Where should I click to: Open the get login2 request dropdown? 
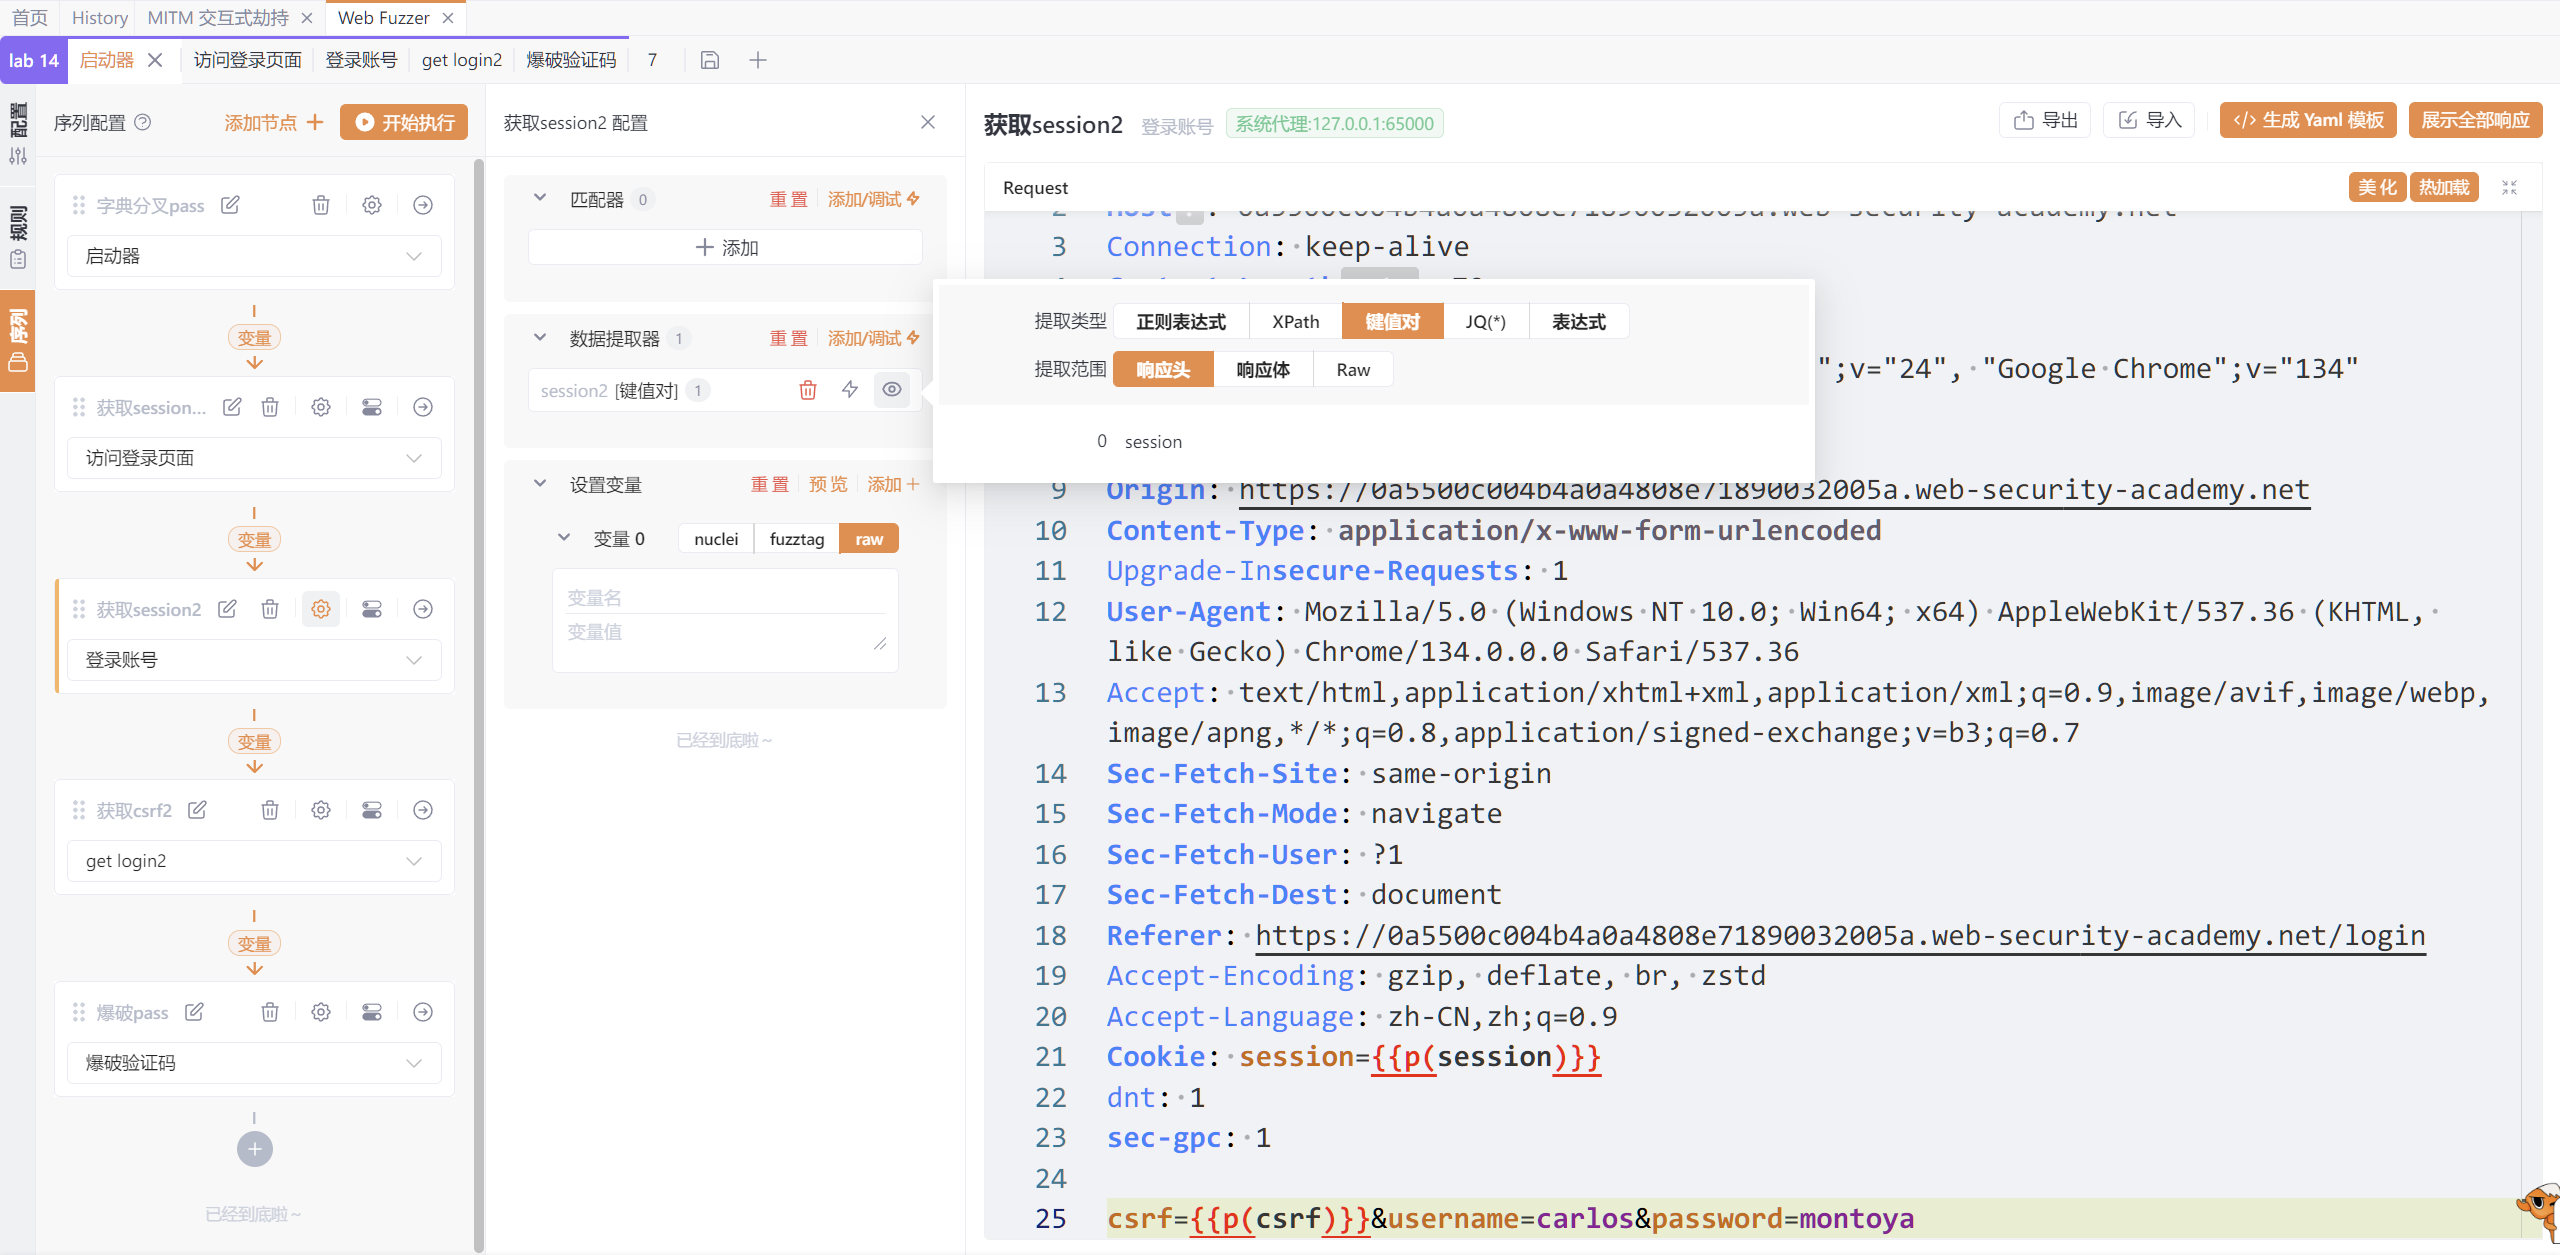point(254,861)
